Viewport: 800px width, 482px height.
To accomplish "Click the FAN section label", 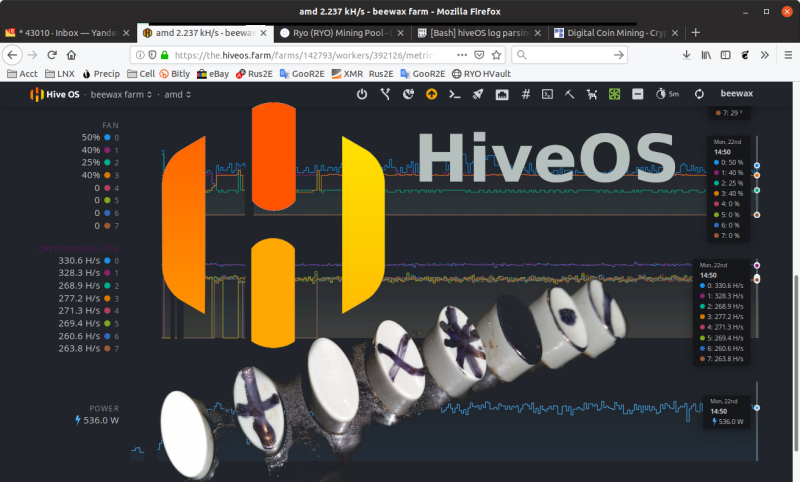I will point(110,125).
